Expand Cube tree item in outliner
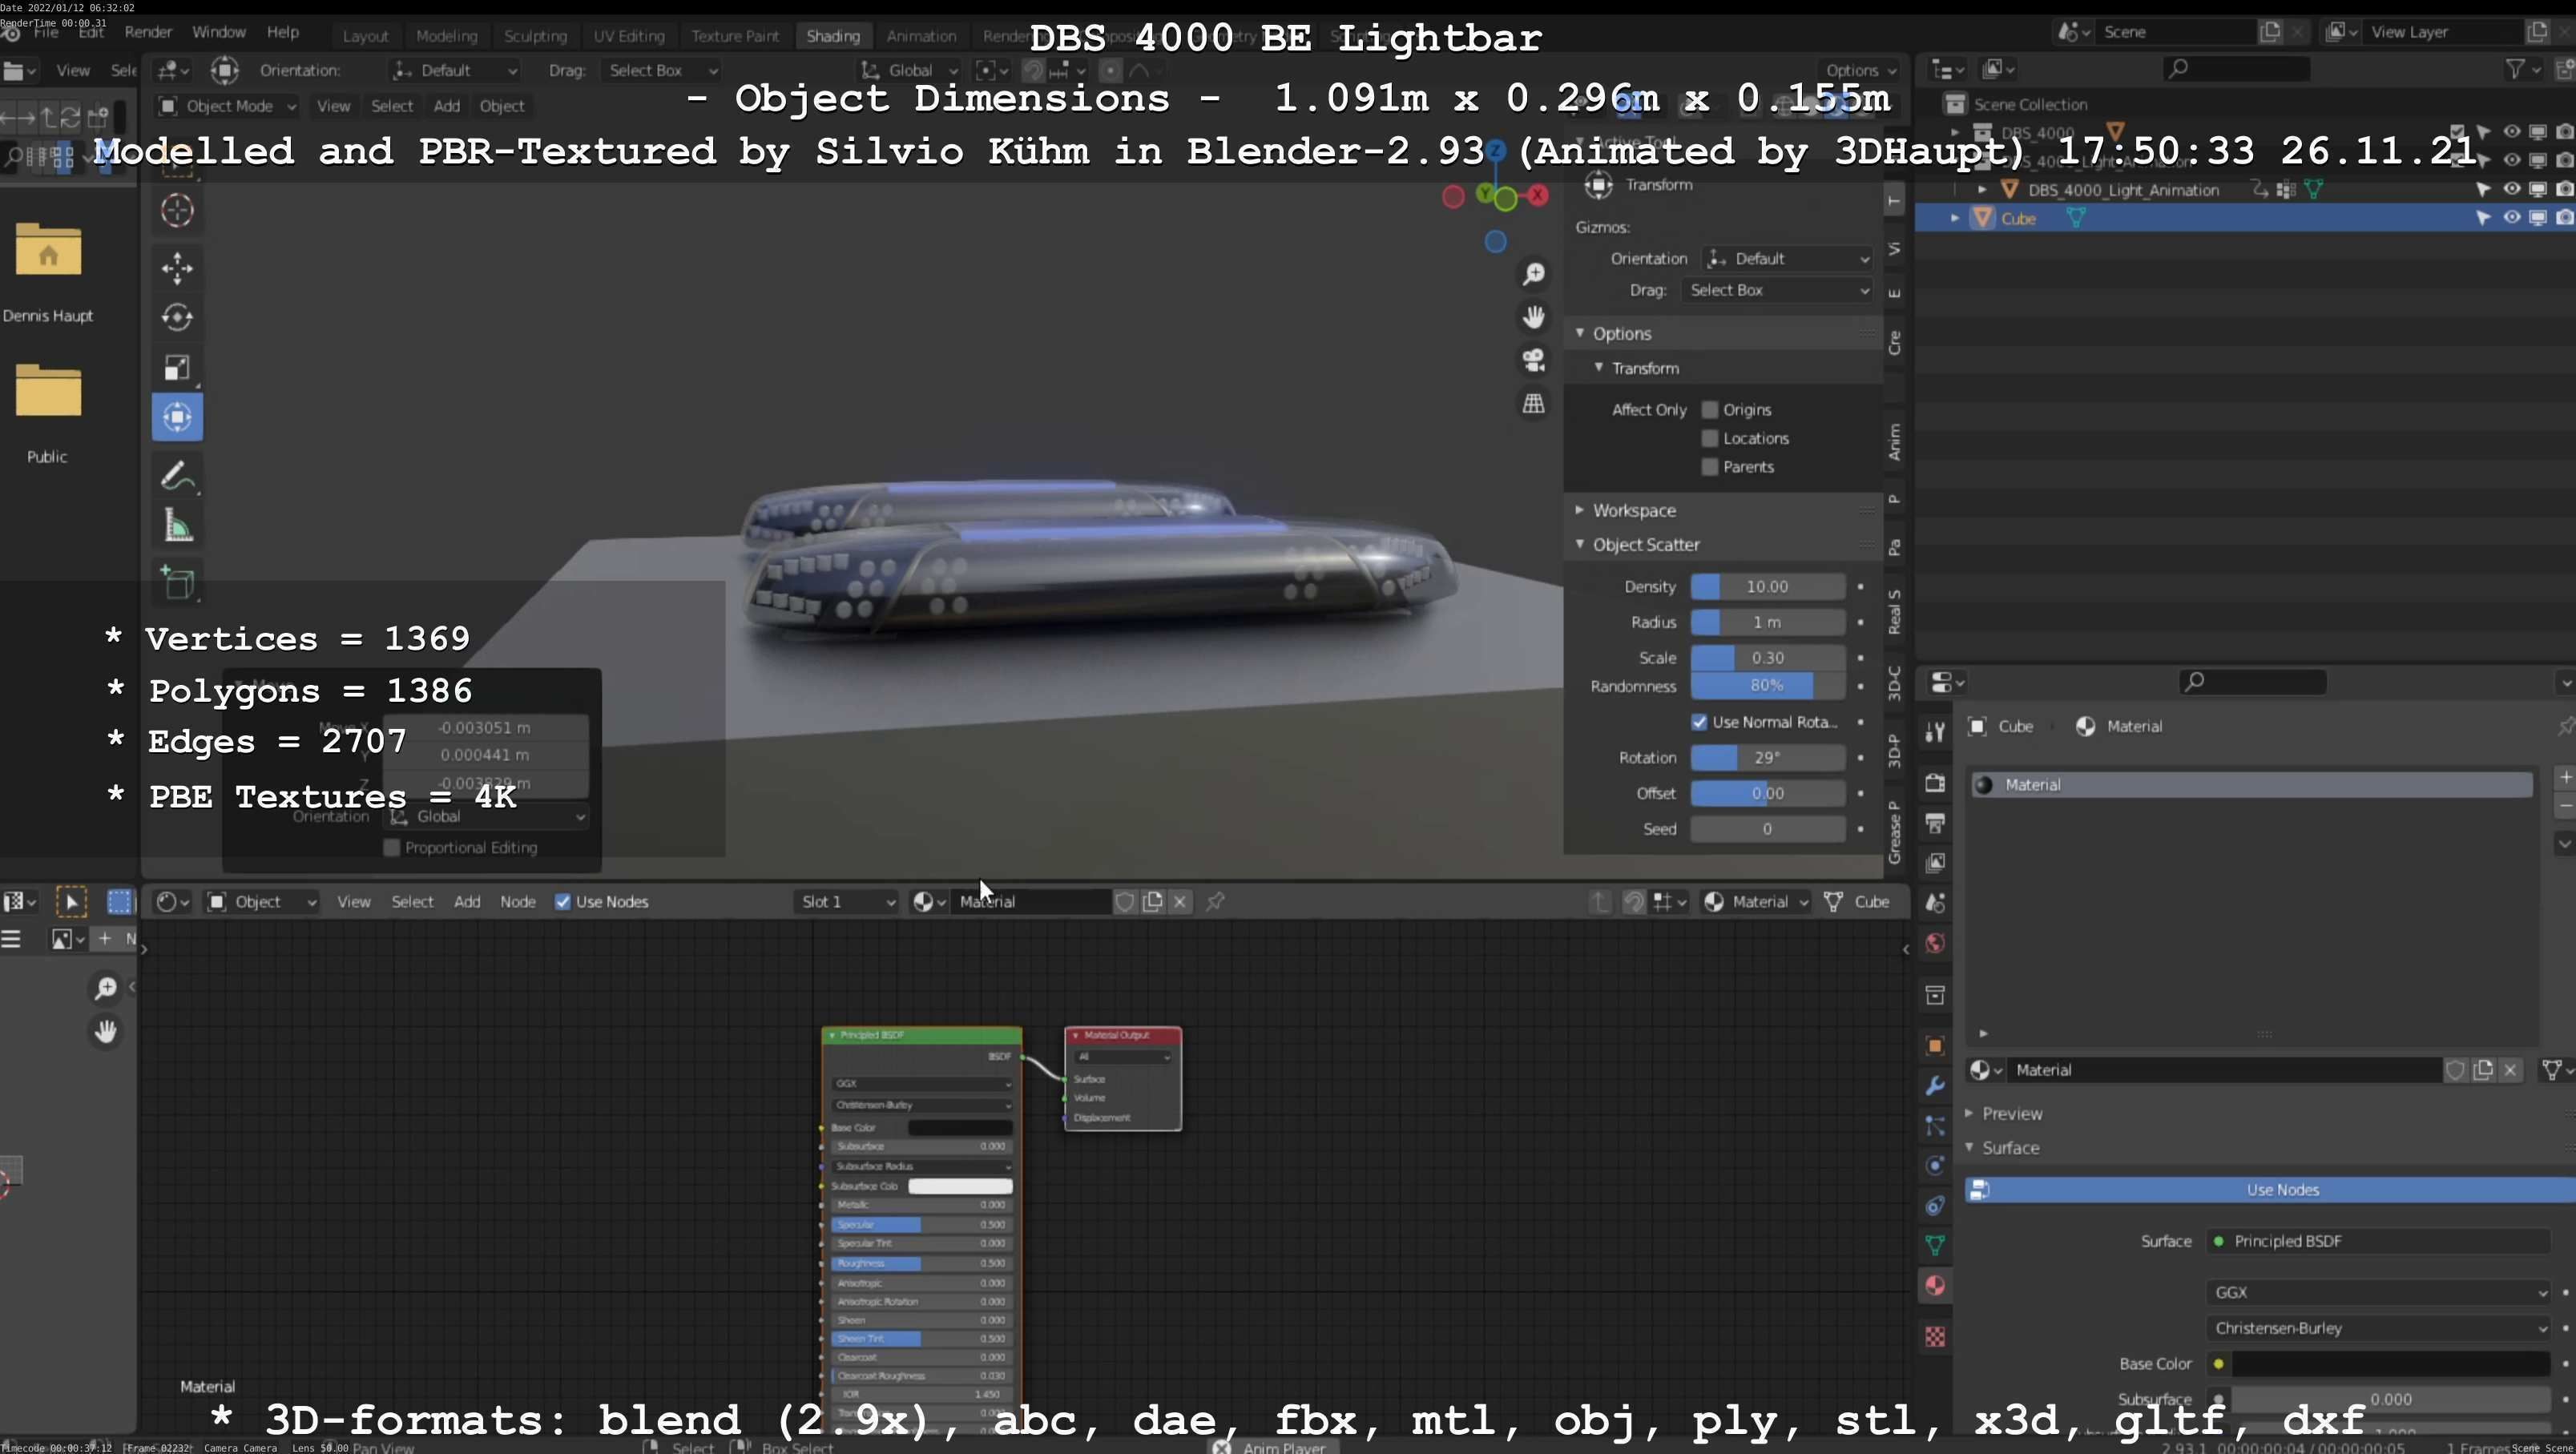 pyautogui.click(x=1954, y=218)
